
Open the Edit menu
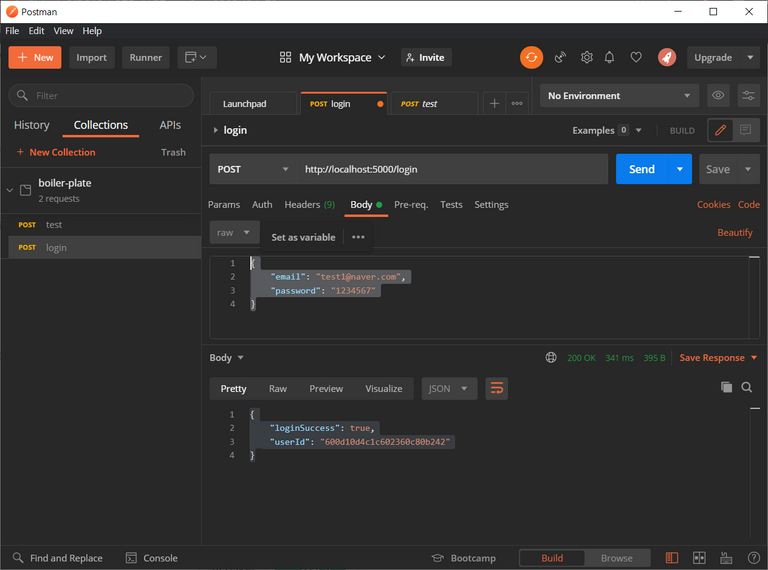[36, 31]
